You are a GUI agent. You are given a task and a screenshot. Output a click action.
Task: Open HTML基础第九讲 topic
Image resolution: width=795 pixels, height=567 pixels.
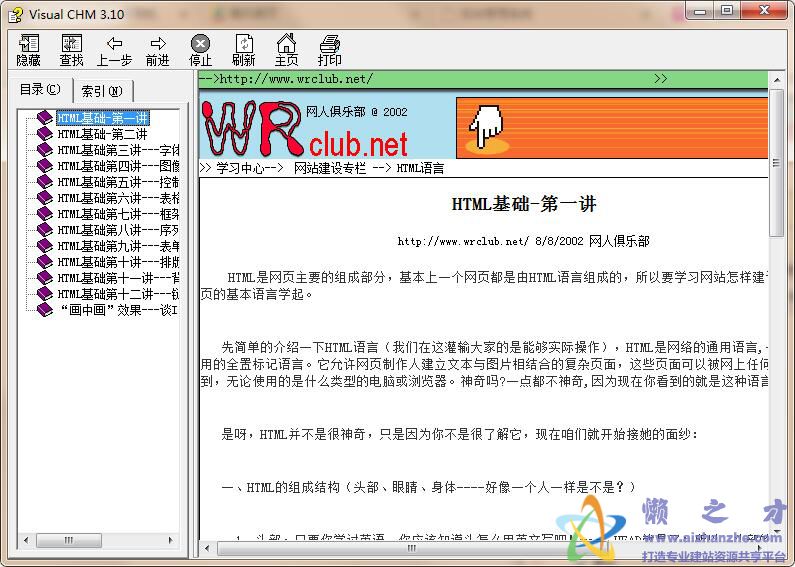(x=118, y=246)
